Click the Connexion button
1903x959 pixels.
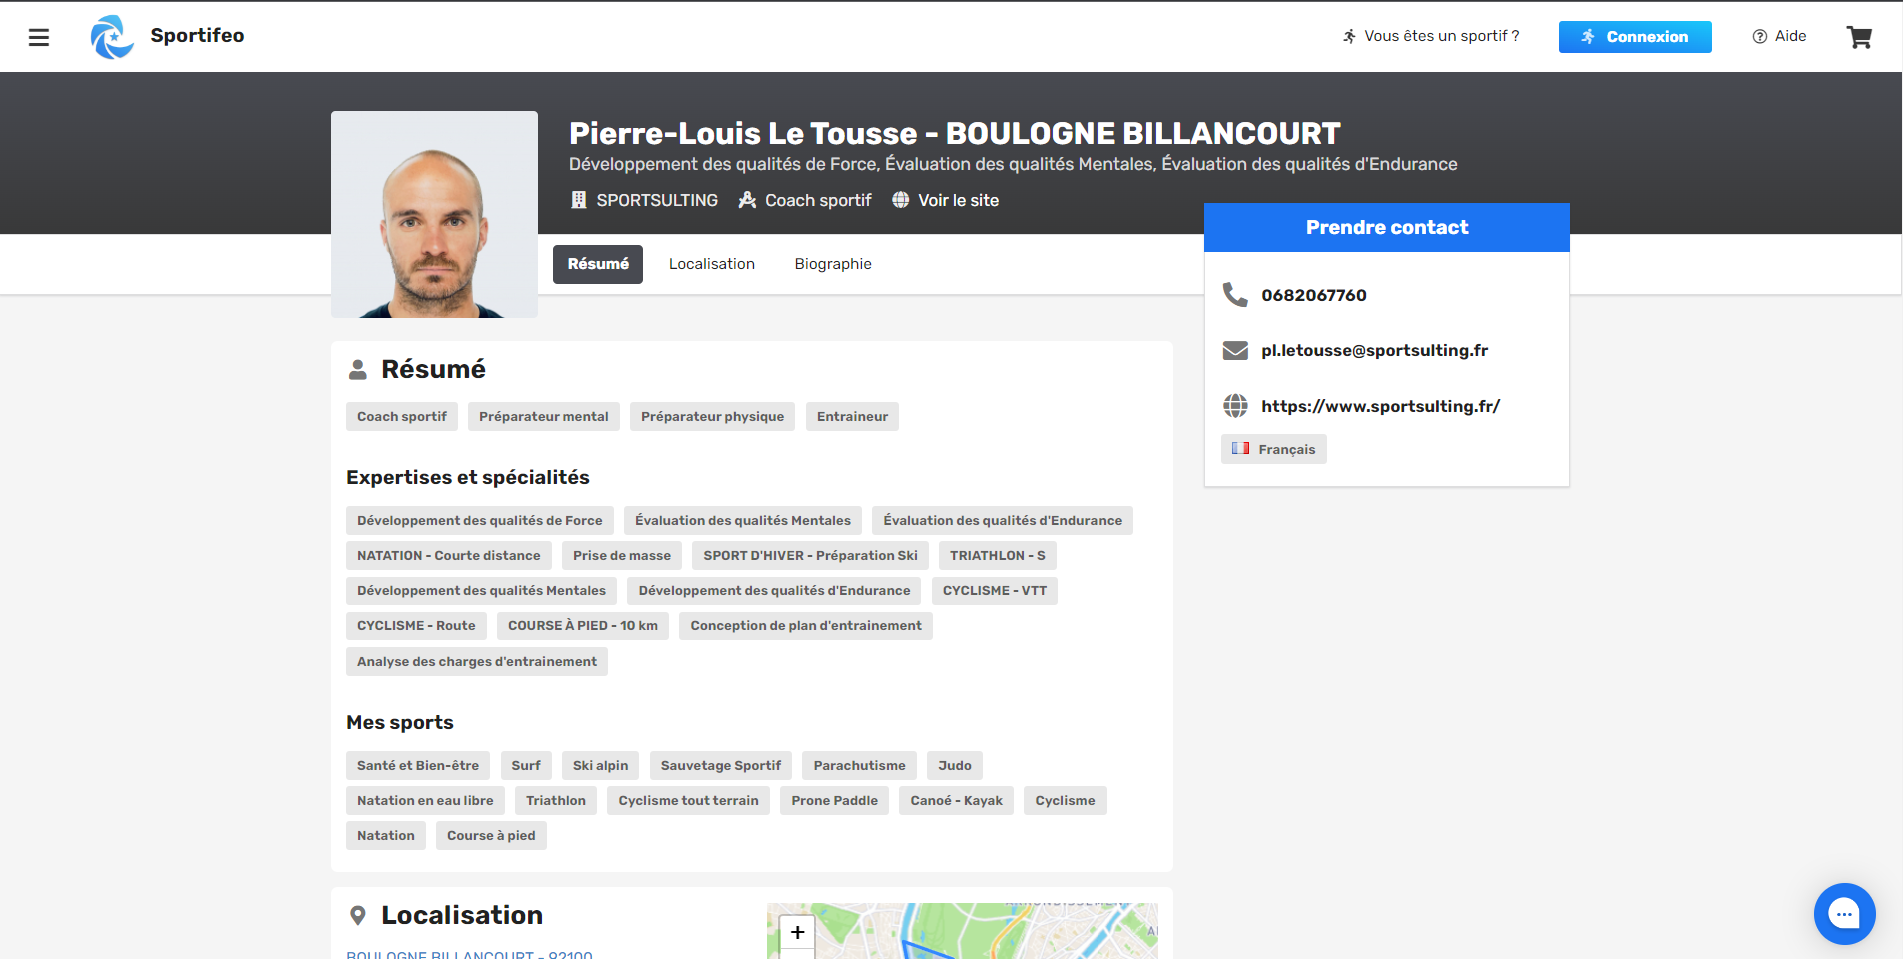(1635, 37)
